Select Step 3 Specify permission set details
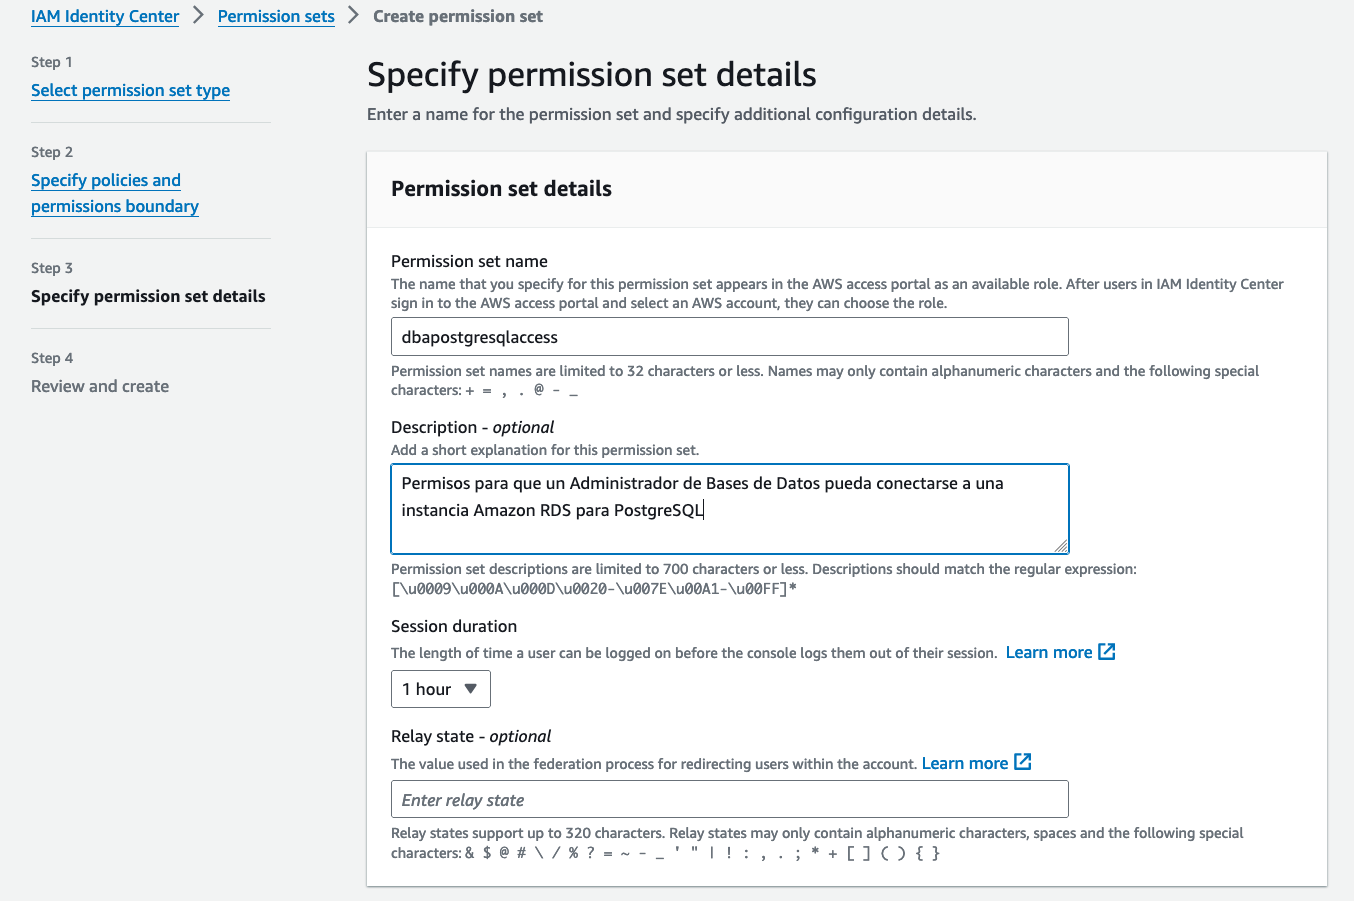Image resolution: width=1354 pixels, height=901 pixels. click(x=148, y=296)
